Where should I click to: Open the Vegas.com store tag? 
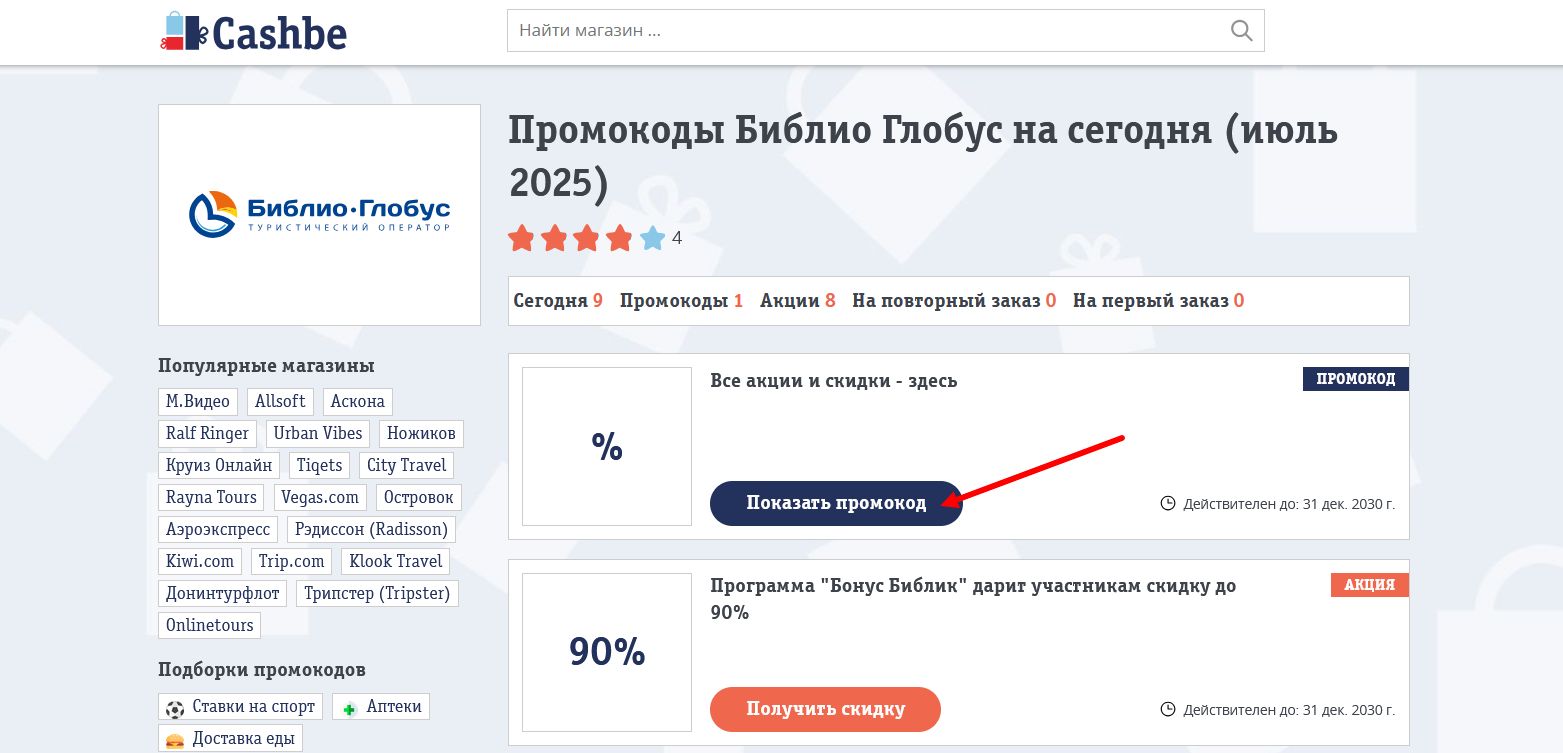[x=320, y=497]
